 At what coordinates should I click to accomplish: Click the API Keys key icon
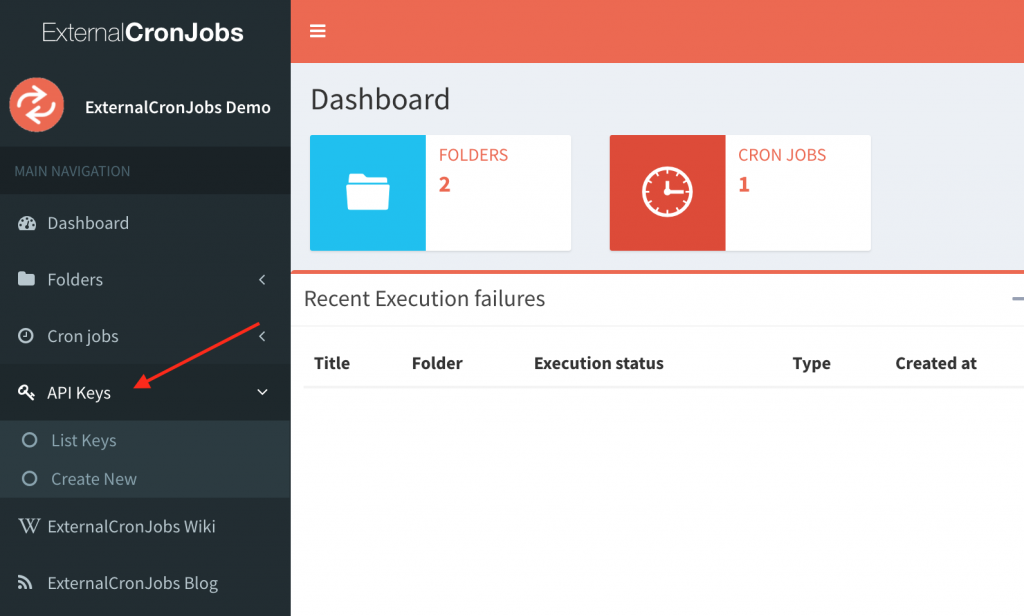(26, 392)
